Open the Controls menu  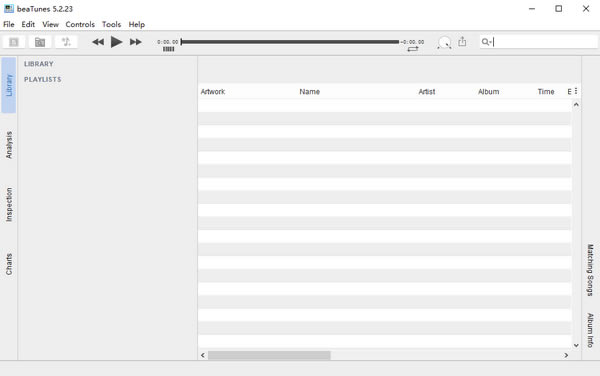[80, 24]
